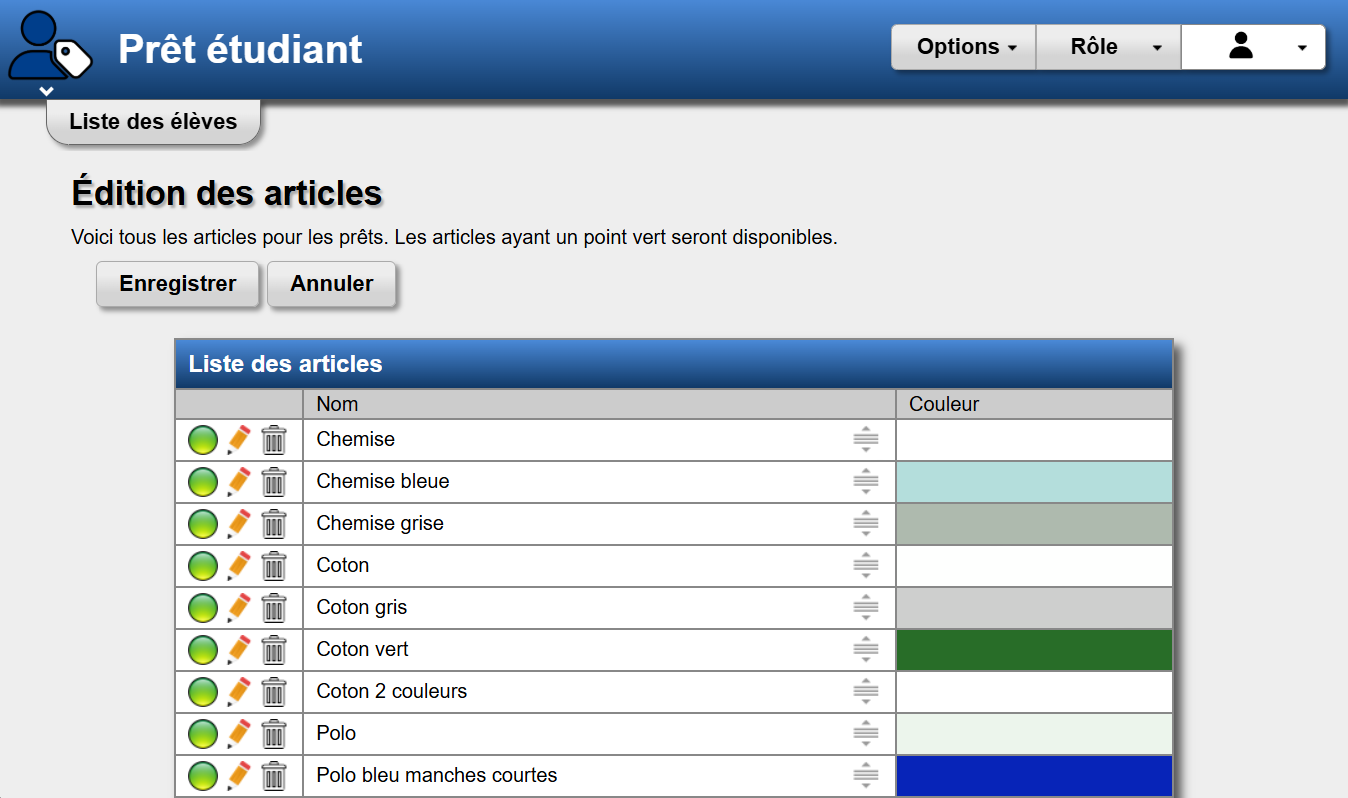Open the user profile dropdown
1348x798 pixels.
coord(1253,47)
